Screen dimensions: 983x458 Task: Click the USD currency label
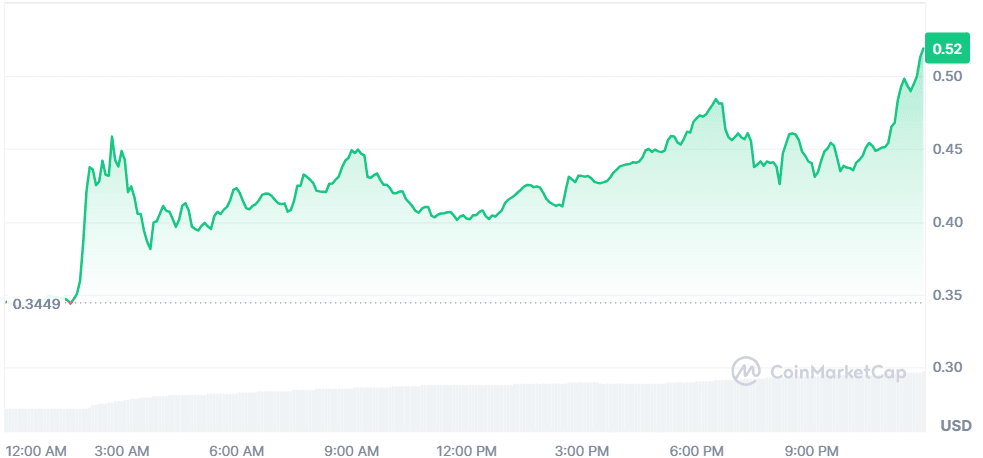(955, 426)
